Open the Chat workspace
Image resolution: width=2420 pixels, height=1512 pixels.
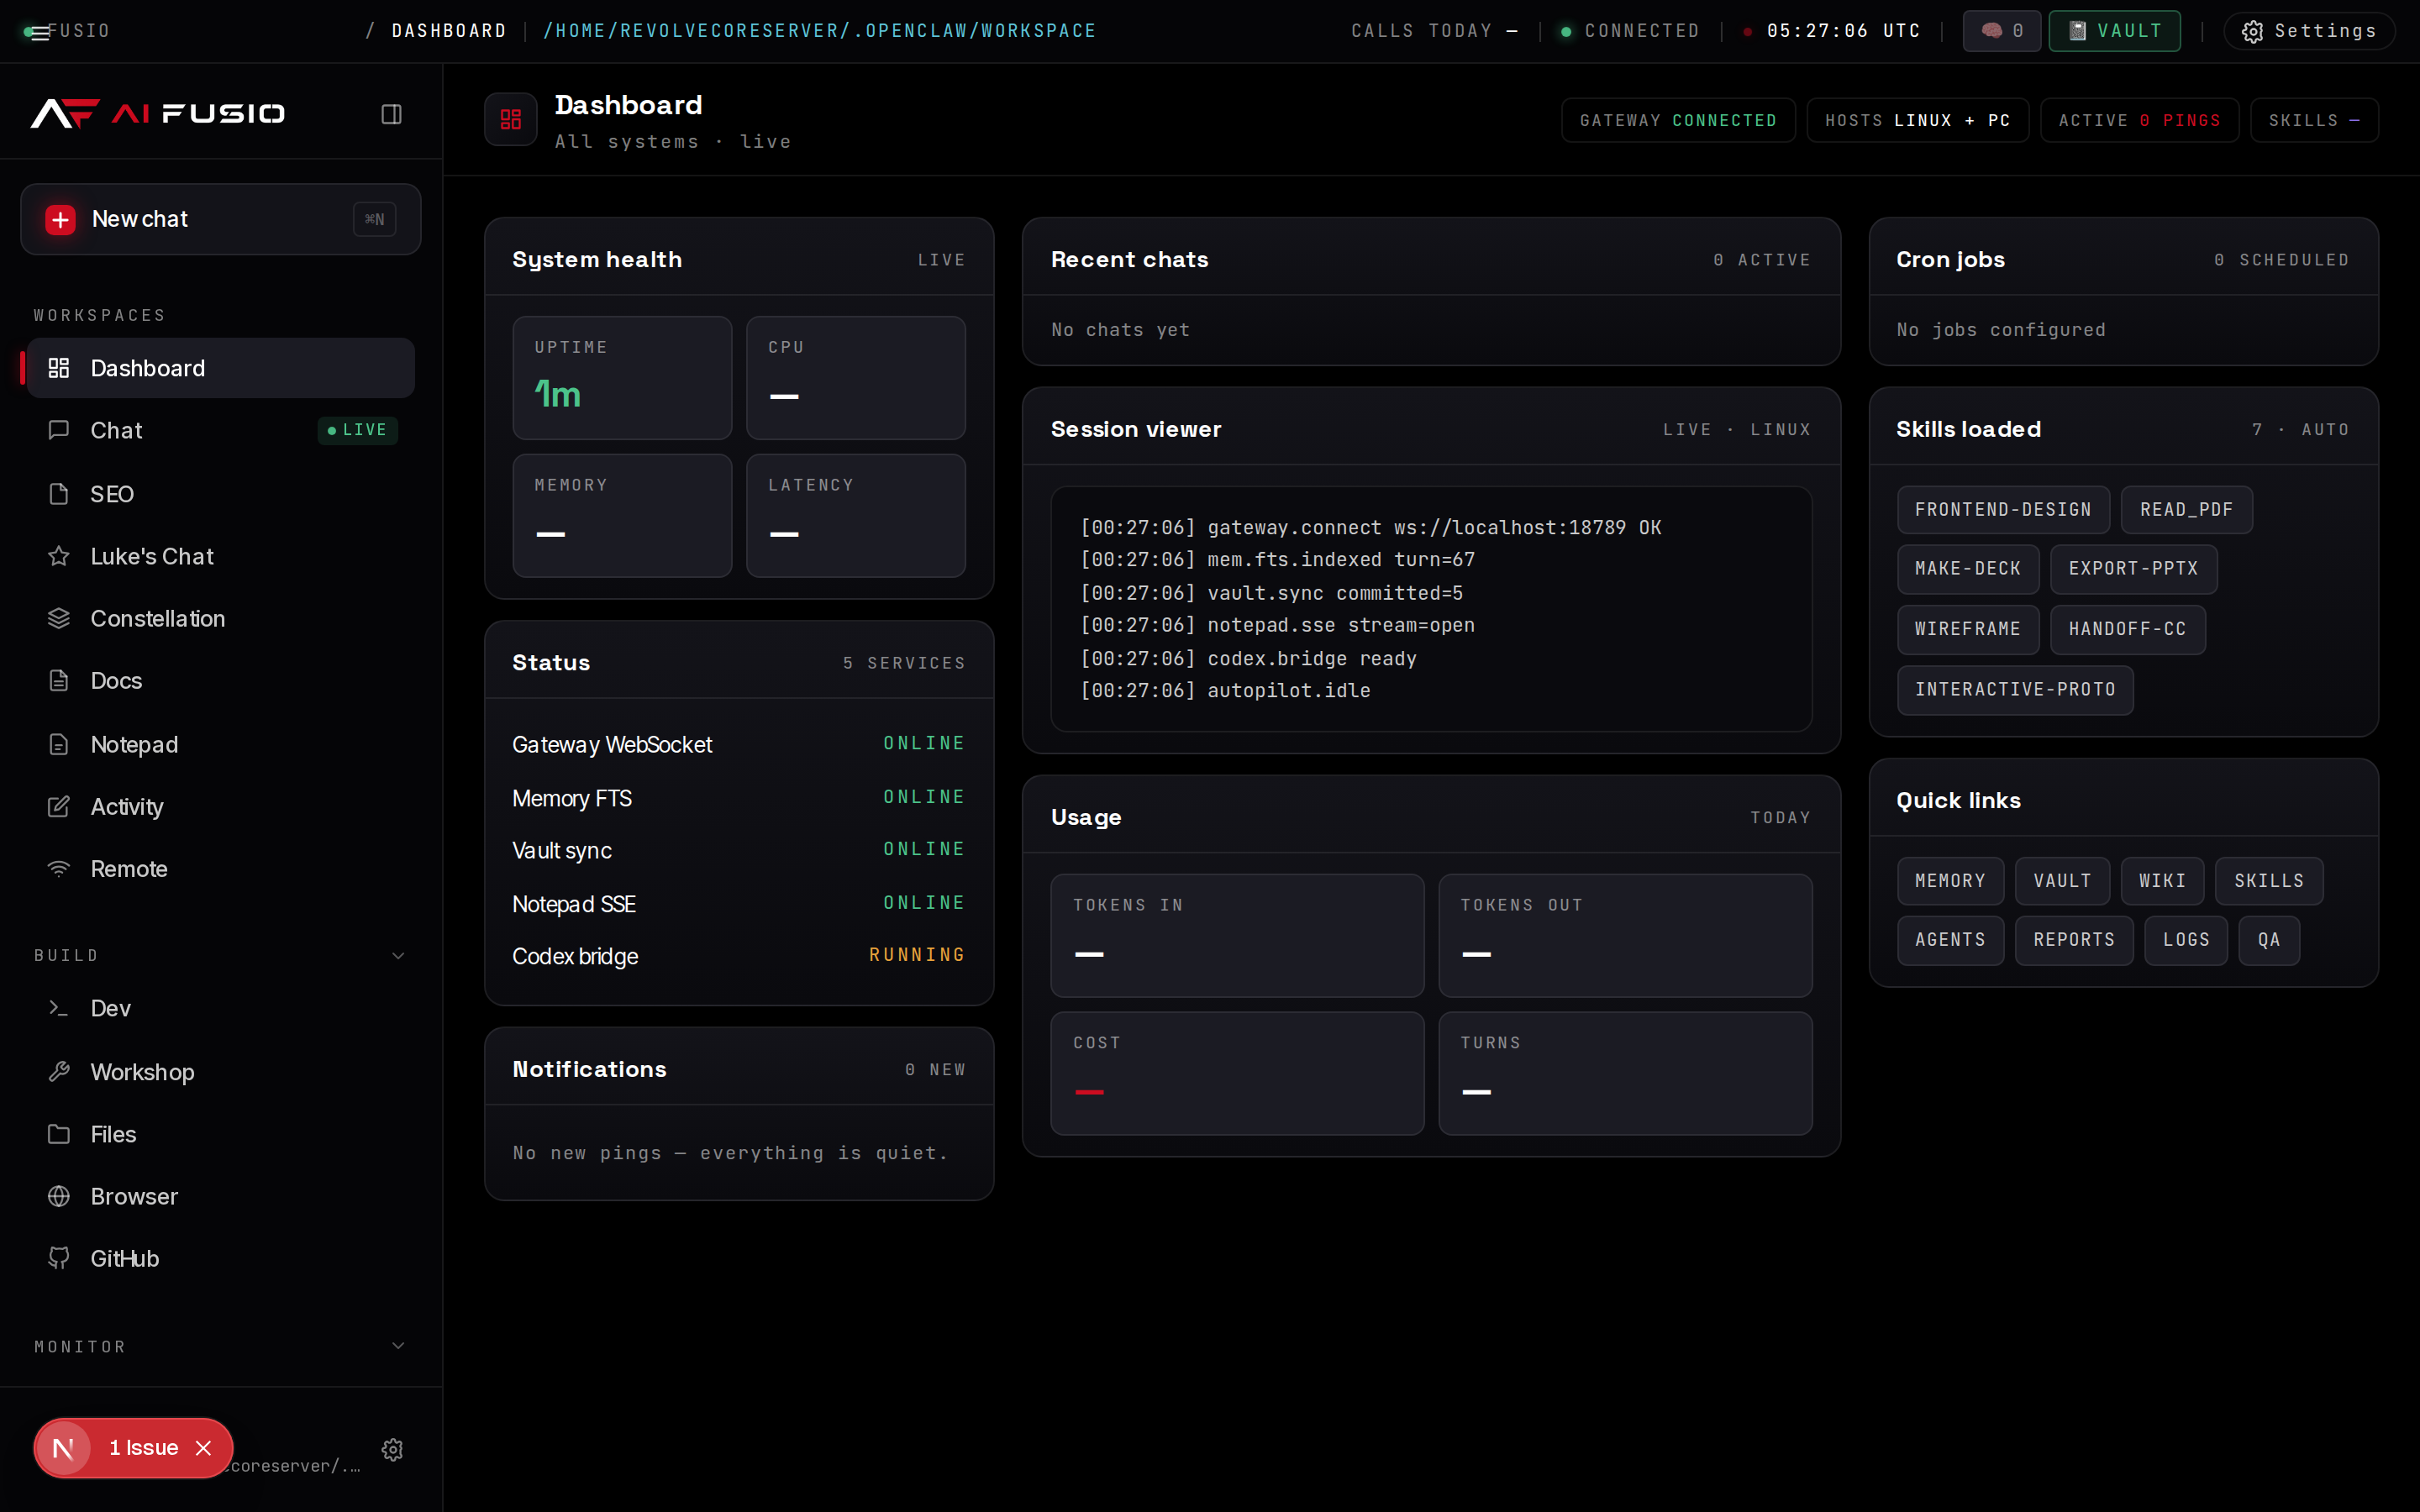(220, 430)
